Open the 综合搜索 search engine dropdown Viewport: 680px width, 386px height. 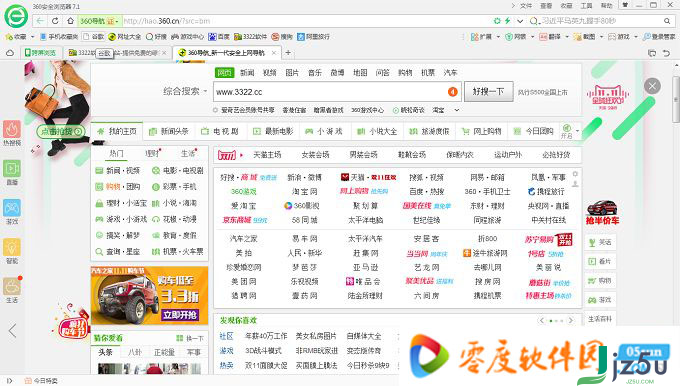[x=185, y=92]
